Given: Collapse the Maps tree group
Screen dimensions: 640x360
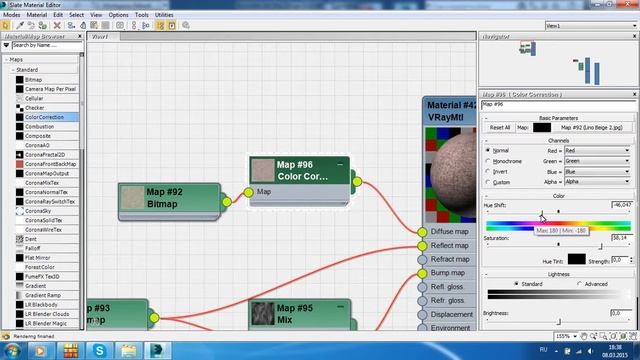Looking at the screenshot, I should [x=7, y=60].
